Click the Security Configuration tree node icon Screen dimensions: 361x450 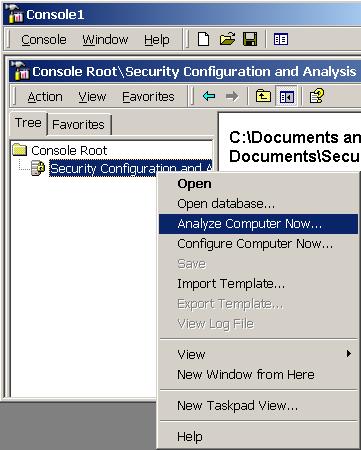pyautogui.click(x=38, y=168)
